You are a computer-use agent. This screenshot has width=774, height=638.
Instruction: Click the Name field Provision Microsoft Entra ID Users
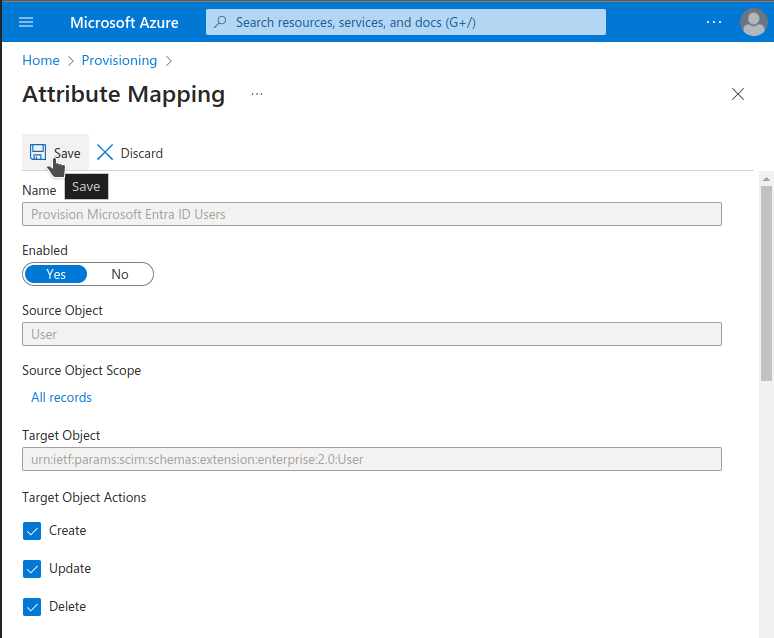(x=372, y=214)
